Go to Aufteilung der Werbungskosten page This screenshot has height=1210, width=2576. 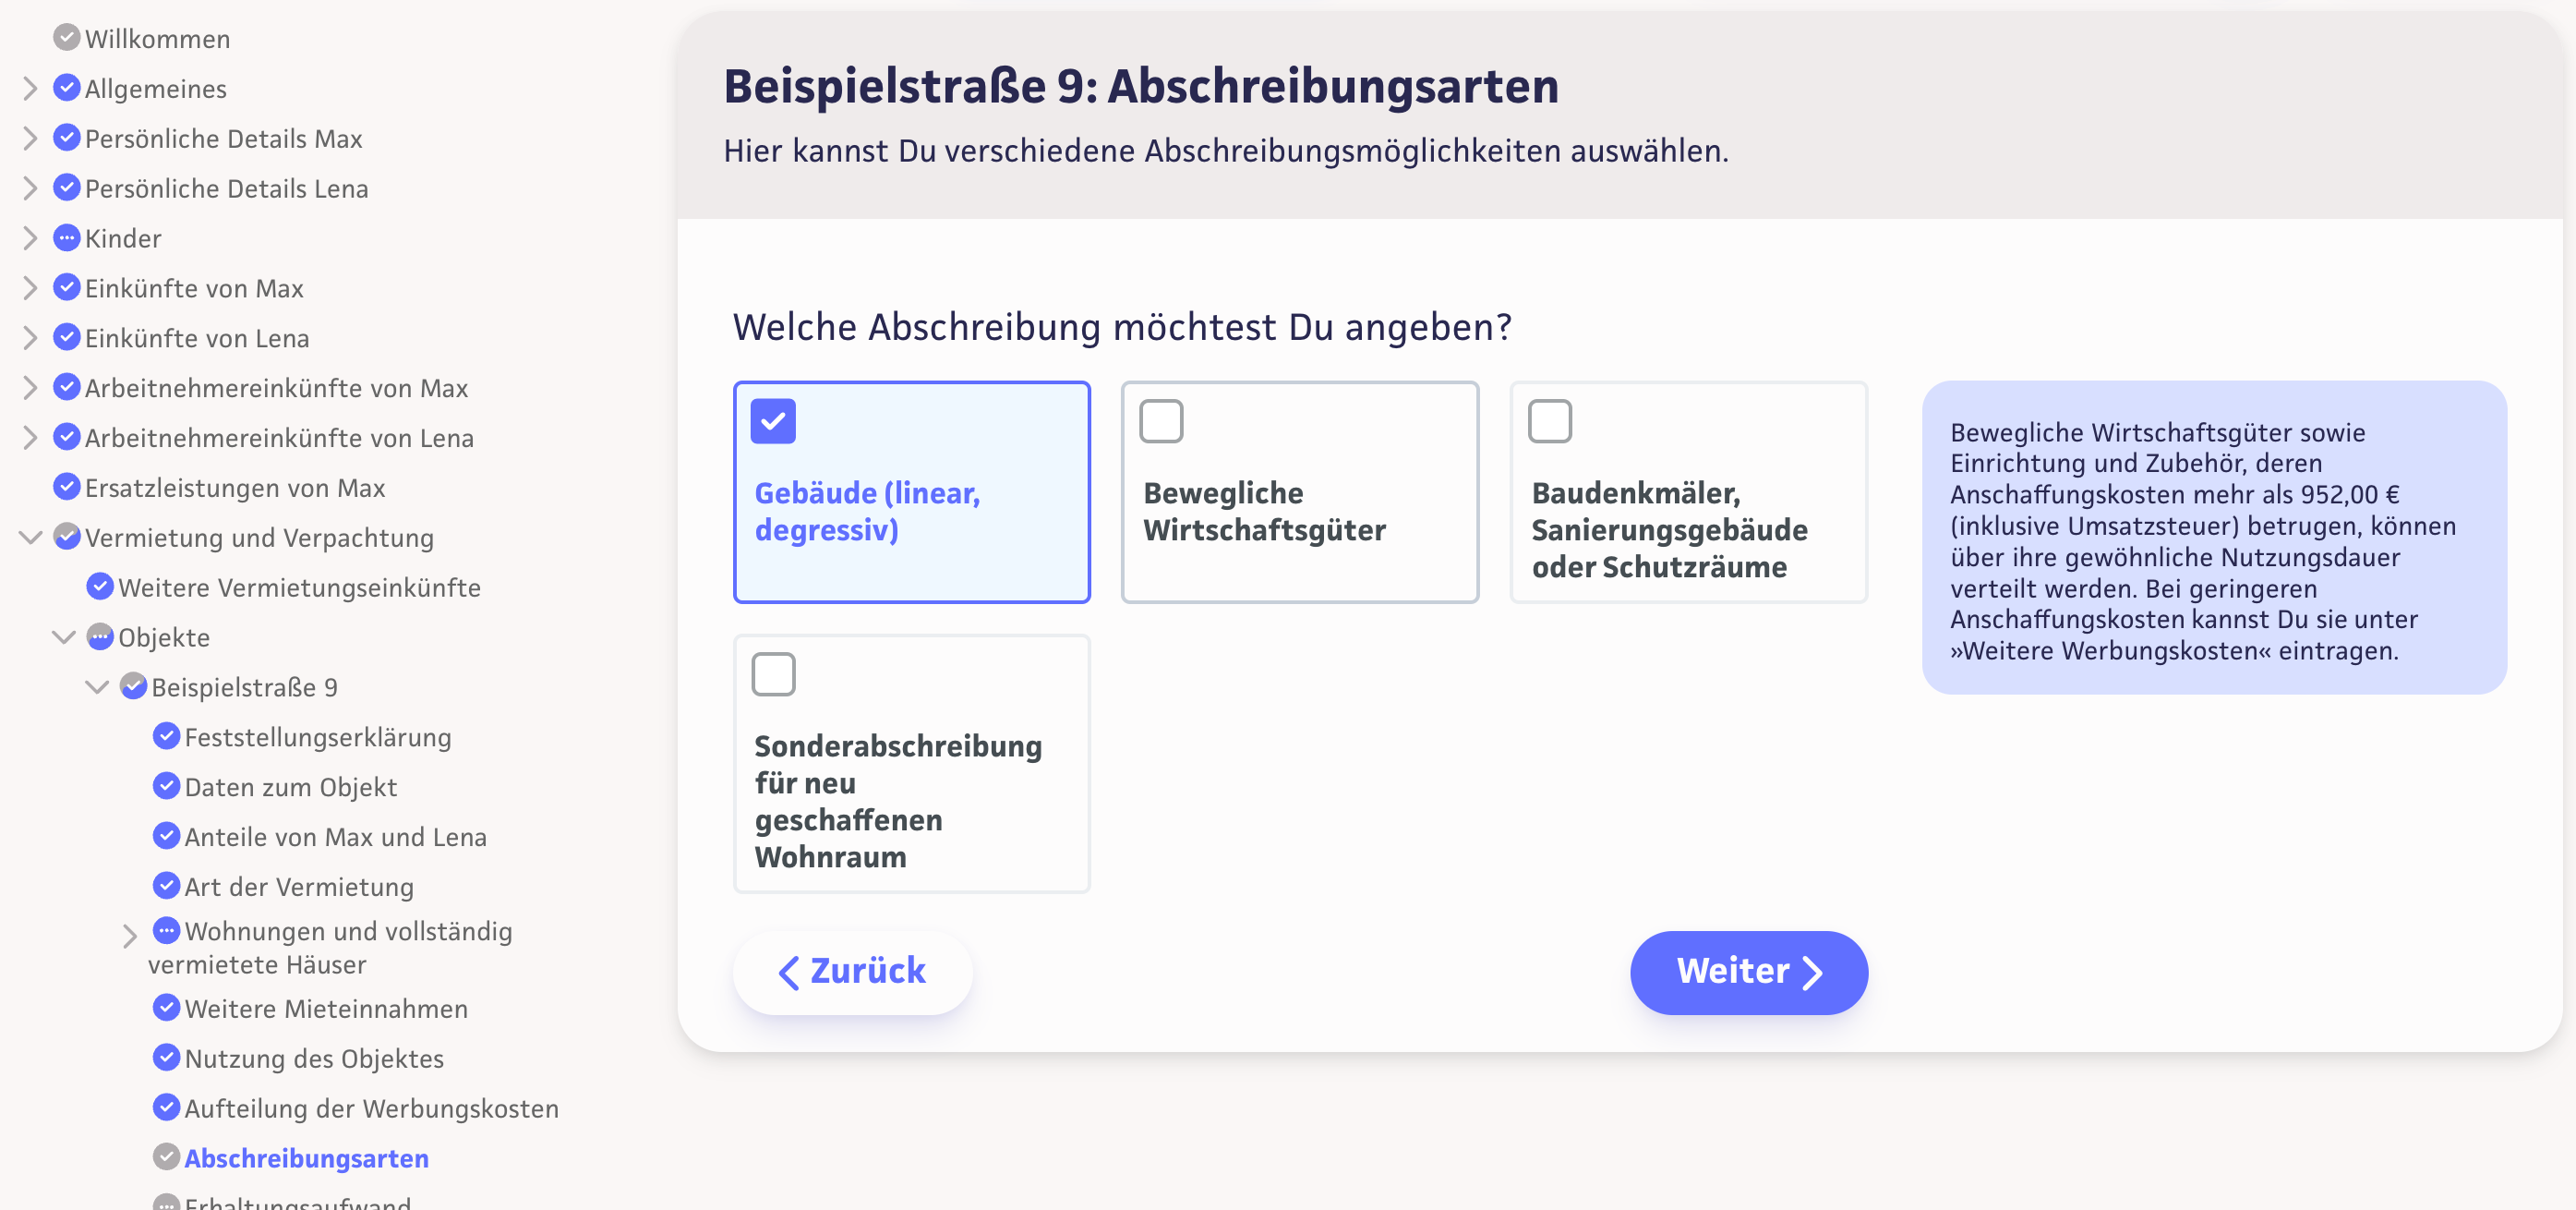click(x=371, y=1108)
